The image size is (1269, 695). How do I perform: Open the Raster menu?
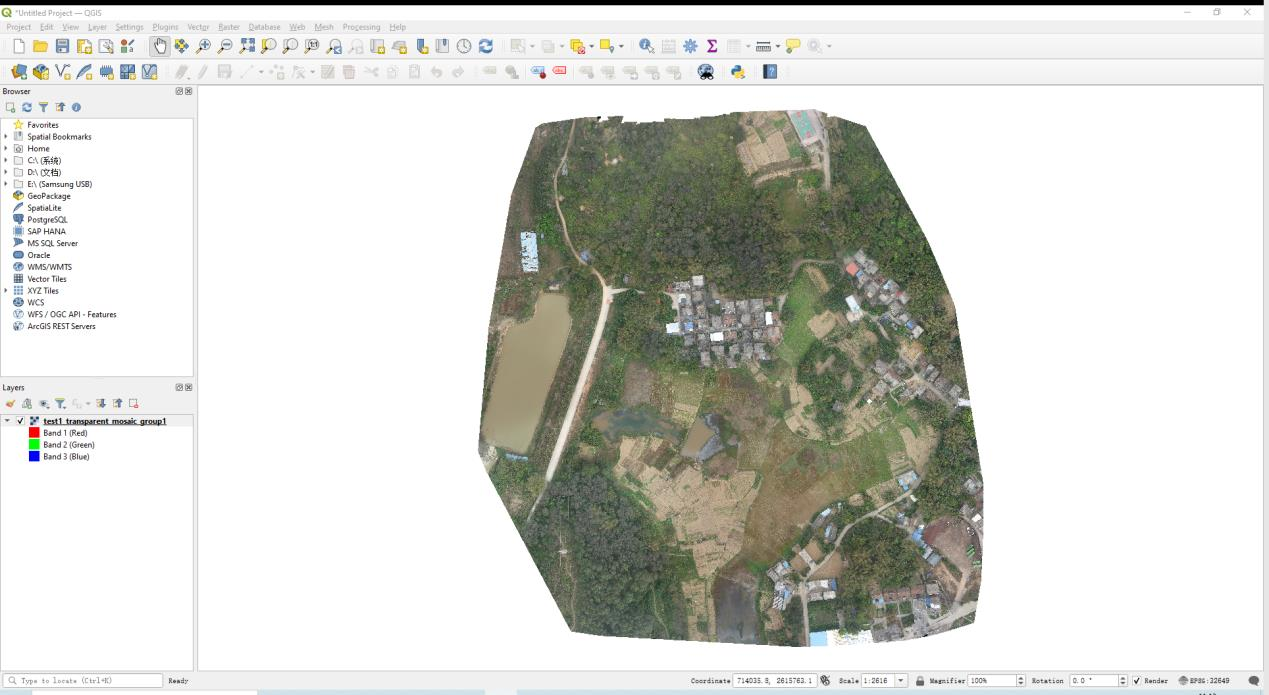(228, 27)
